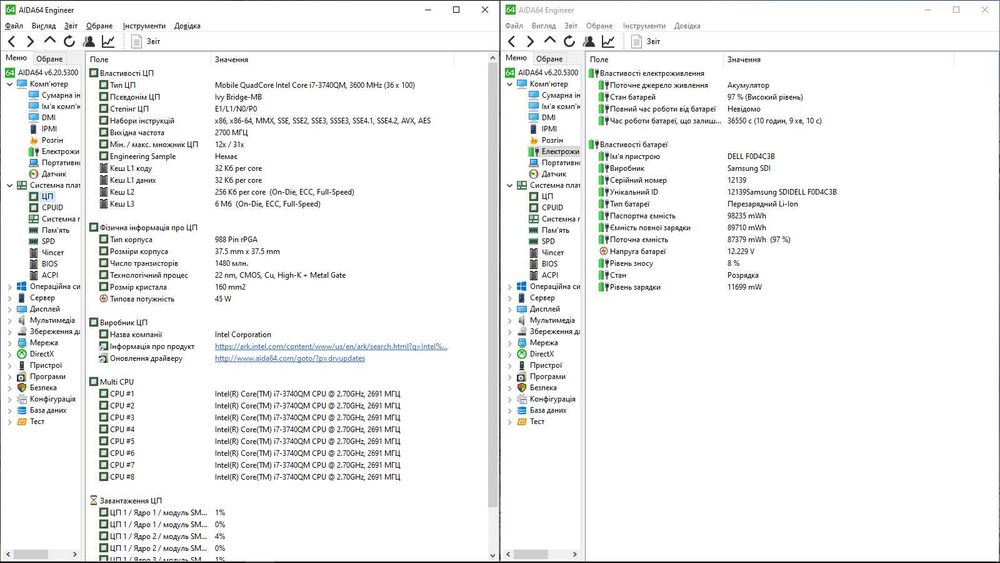This screenshot has height=563, width=1000.
Task: Select ACPI item in right window tree
Action: [x=544, y=275]
